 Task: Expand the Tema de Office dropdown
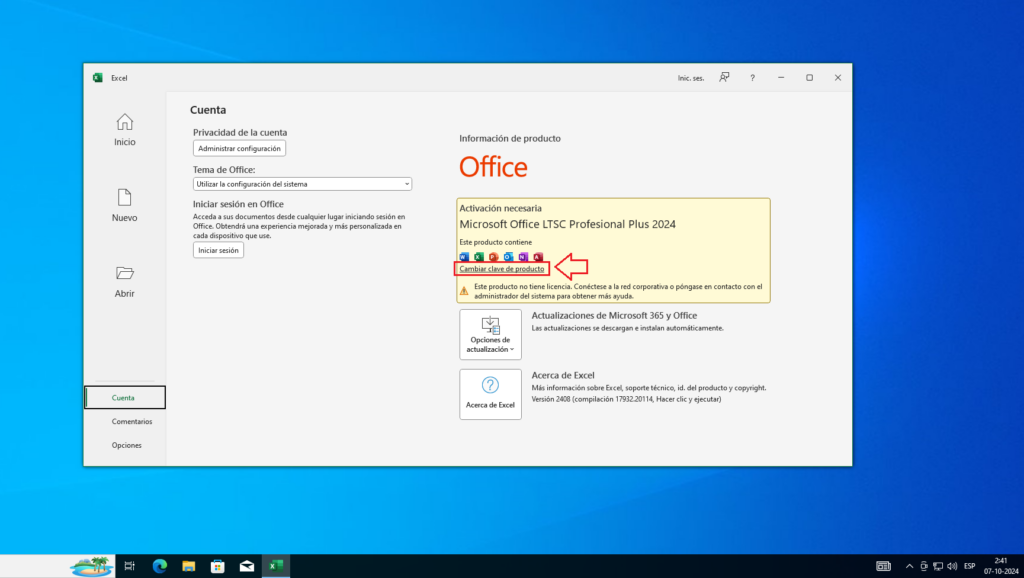tap(302, 184)
